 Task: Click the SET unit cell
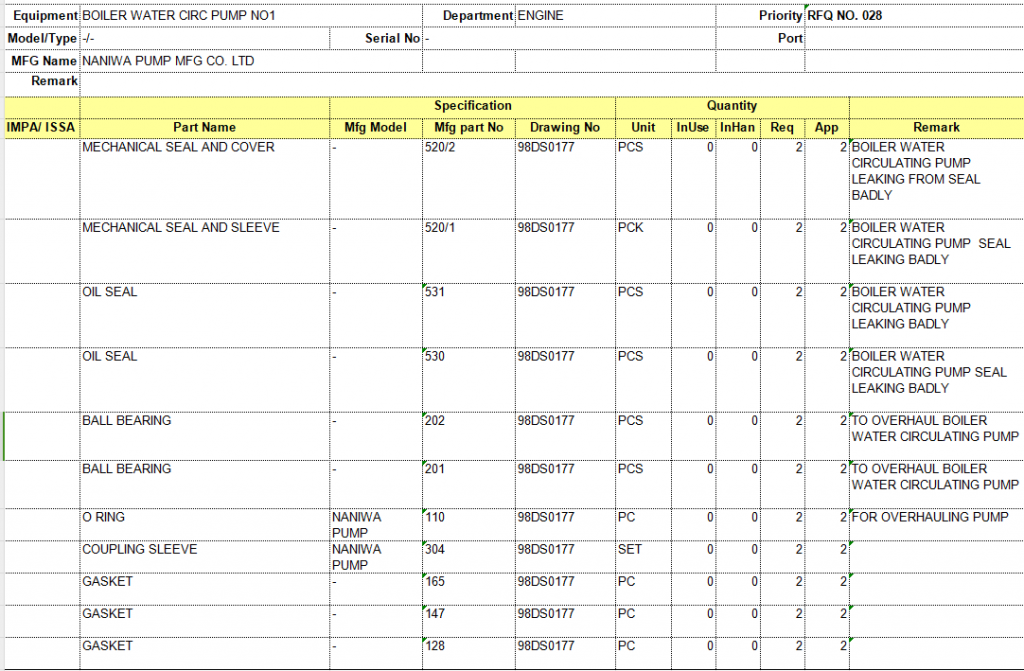(x=630, y=550)
